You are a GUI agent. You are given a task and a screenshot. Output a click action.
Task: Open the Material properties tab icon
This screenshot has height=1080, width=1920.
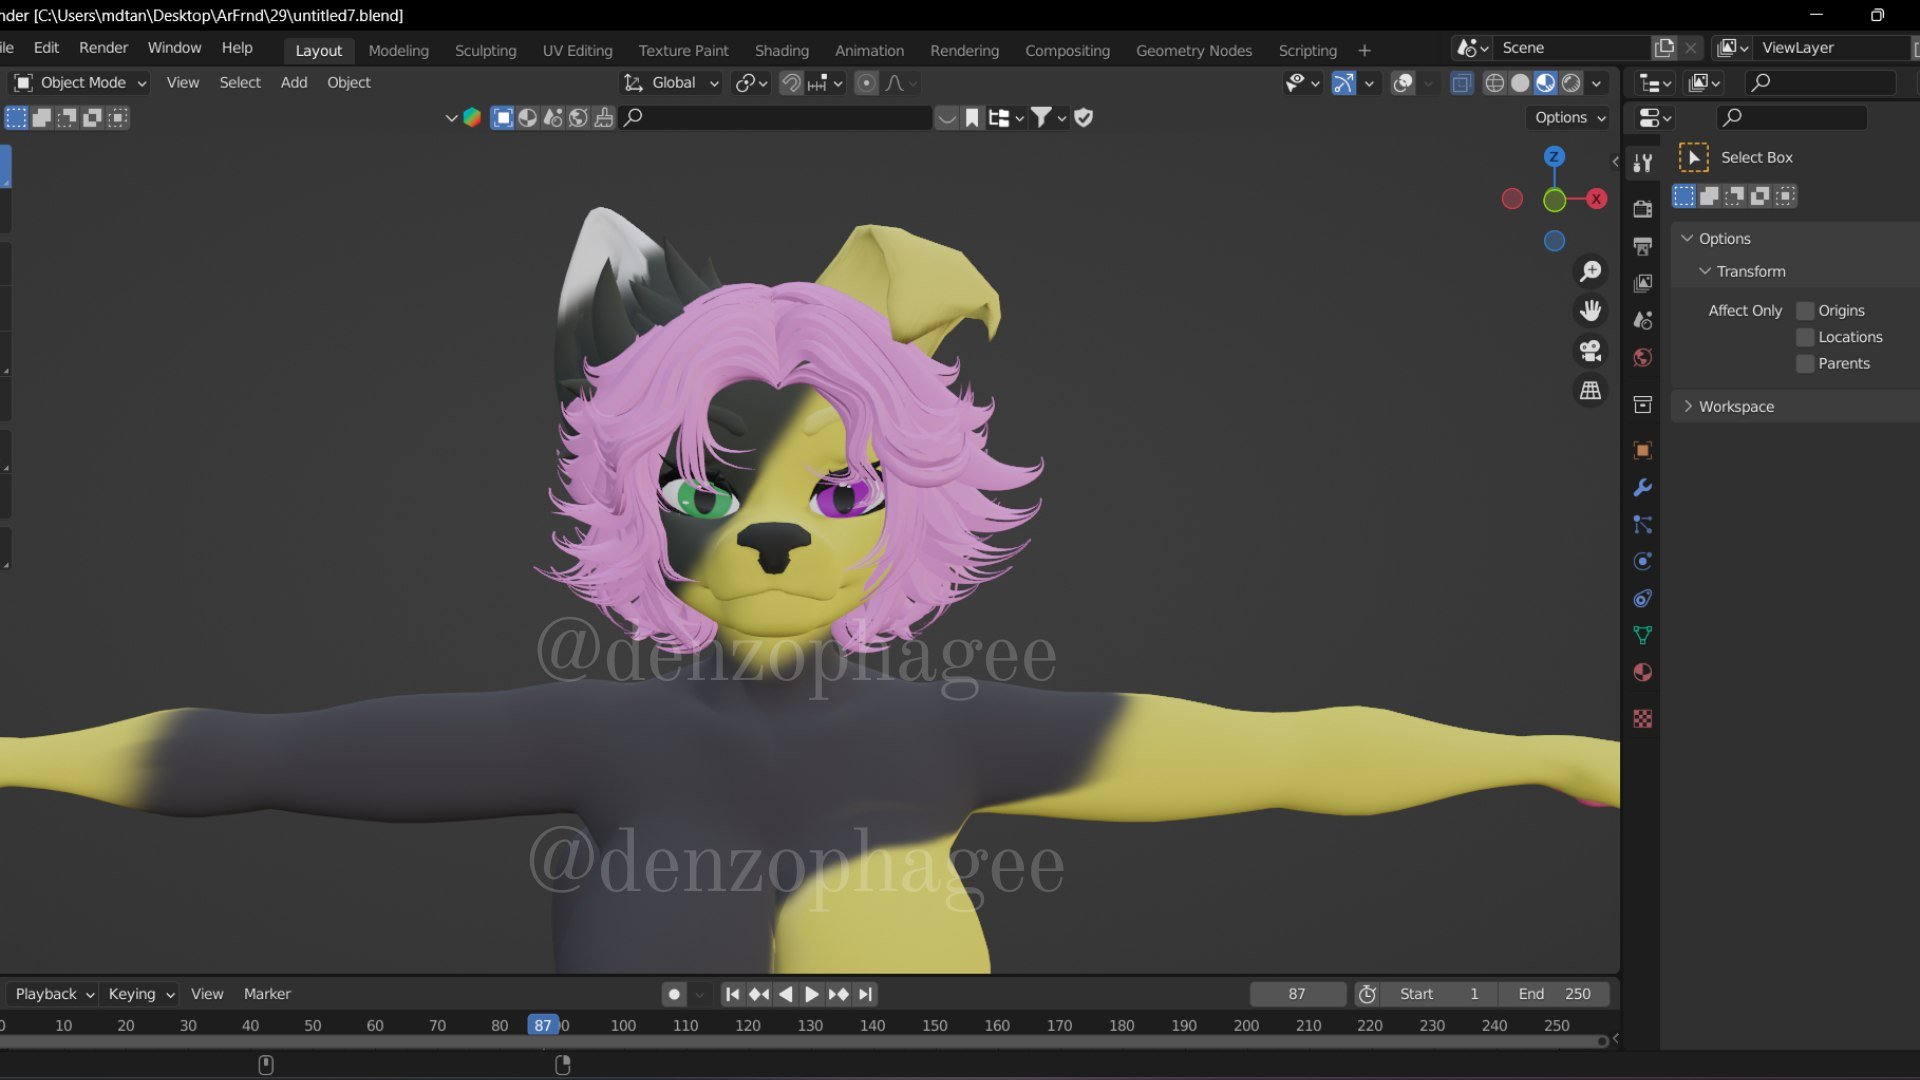1642,673
